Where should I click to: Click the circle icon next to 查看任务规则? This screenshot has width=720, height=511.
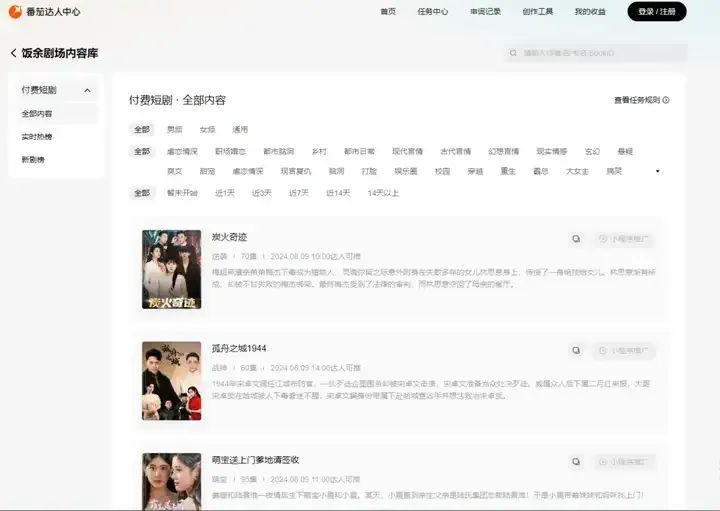click(666, 100)
